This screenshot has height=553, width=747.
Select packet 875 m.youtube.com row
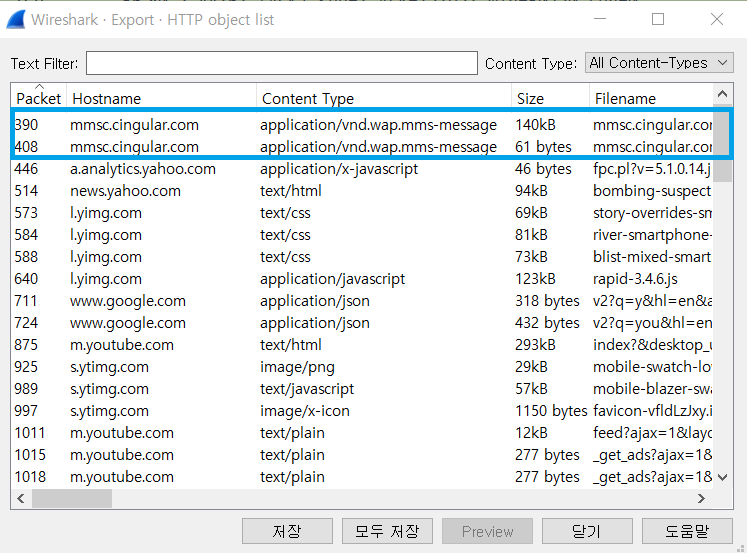[363, 344]
